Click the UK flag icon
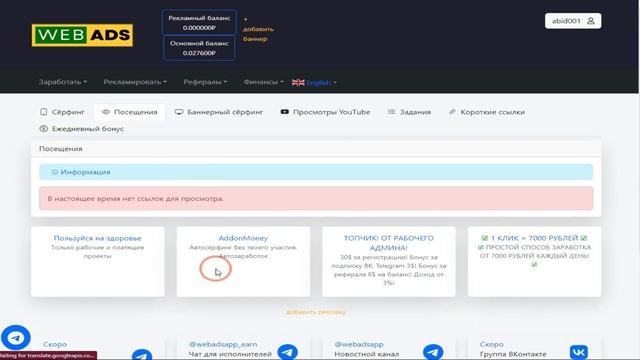The height and width of the screenshot is (360, 640). [298, 82]
